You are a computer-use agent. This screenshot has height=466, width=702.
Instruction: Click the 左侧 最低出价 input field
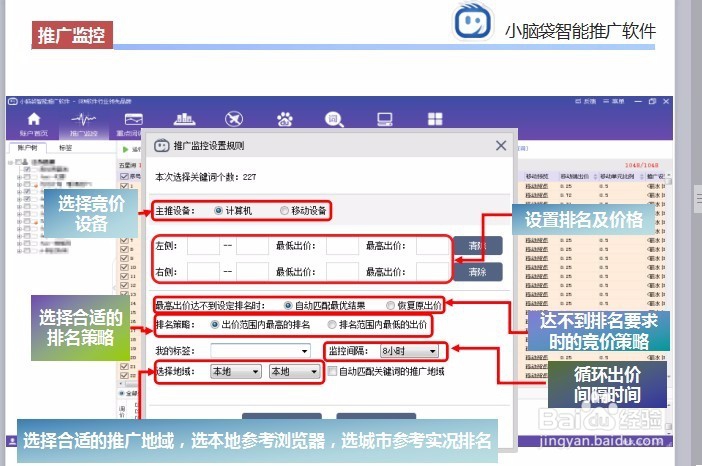pyautogui.click(x=342, y=246)
